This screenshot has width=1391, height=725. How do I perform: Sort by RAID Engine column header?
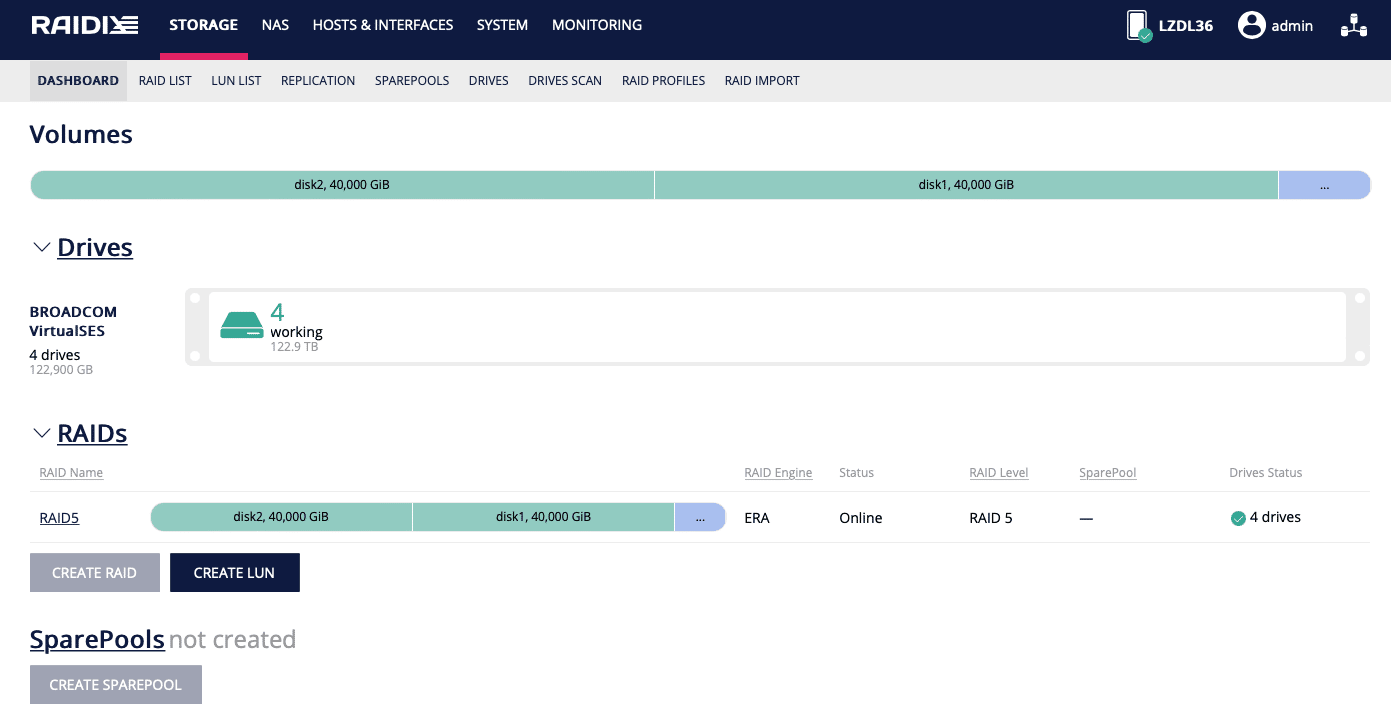point(778,473)
